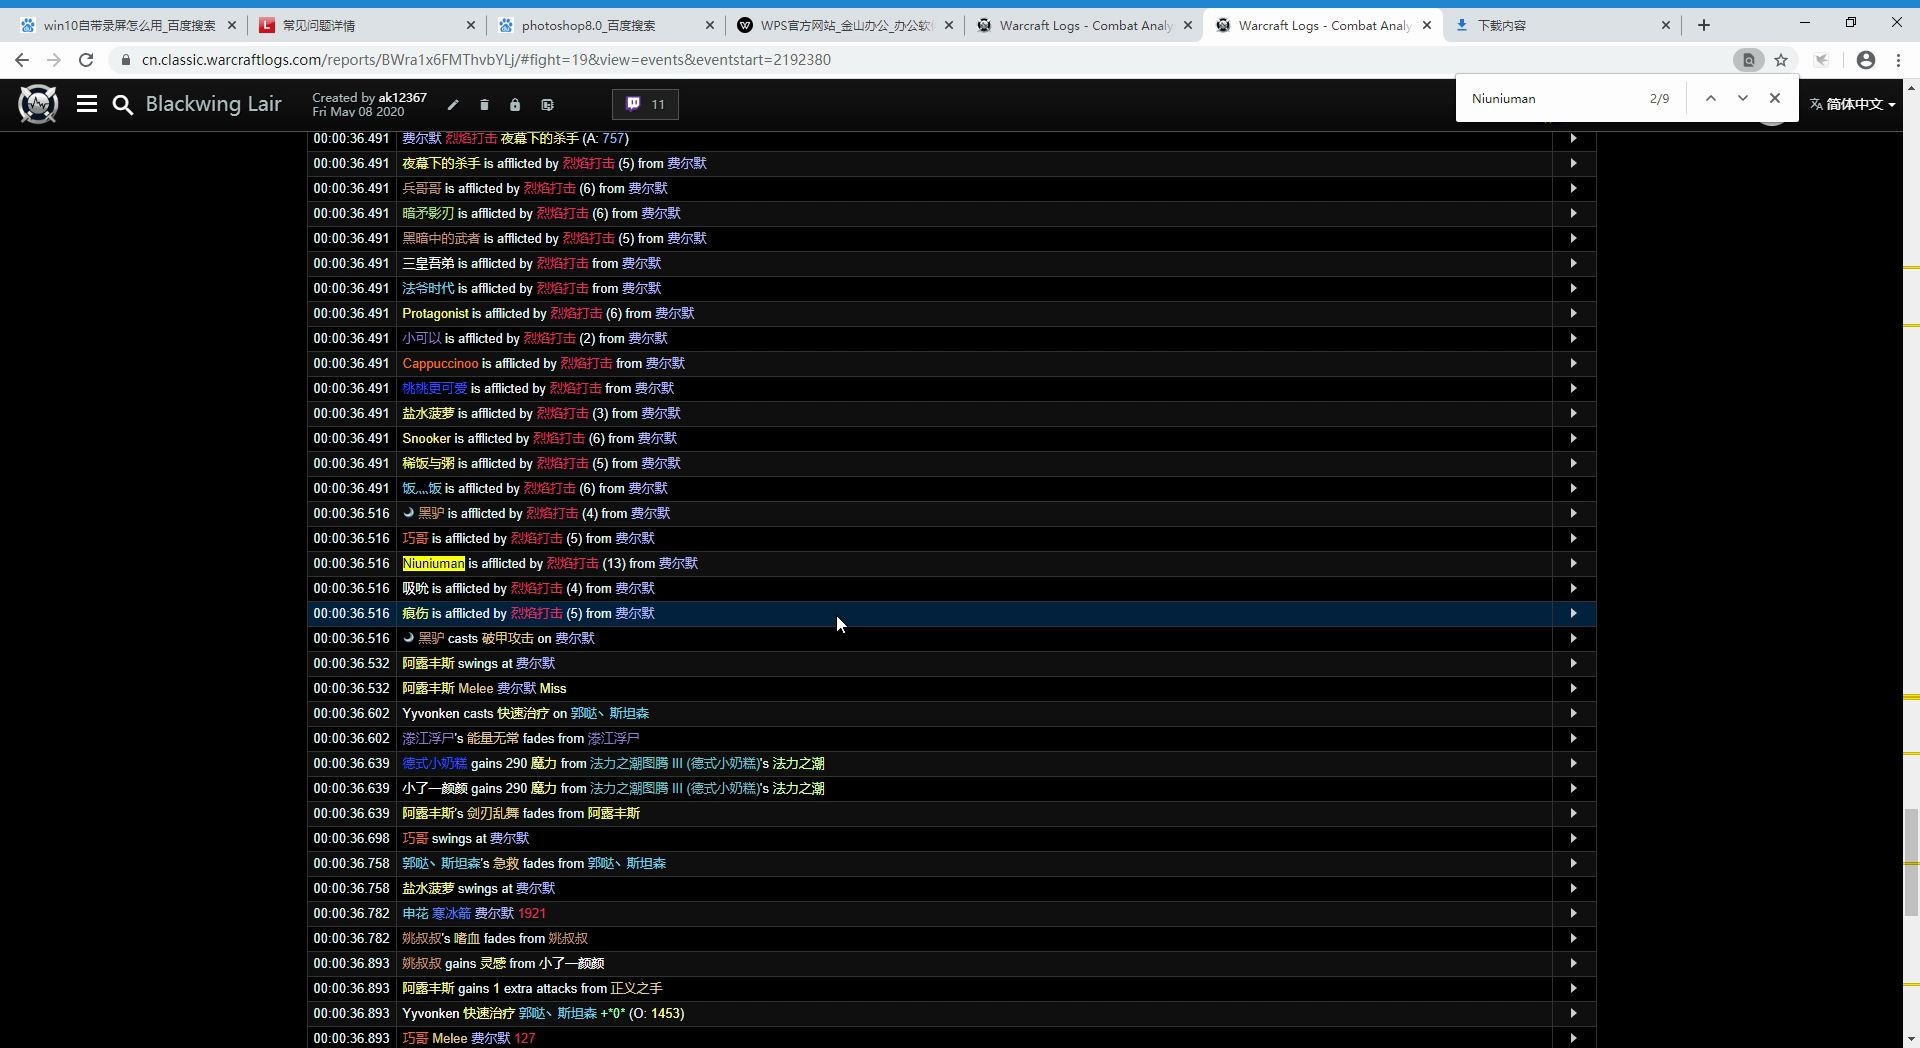Click damage value 127 in 巧哥 Melee row
1920x1048 pixels.
coord(524,1038)
